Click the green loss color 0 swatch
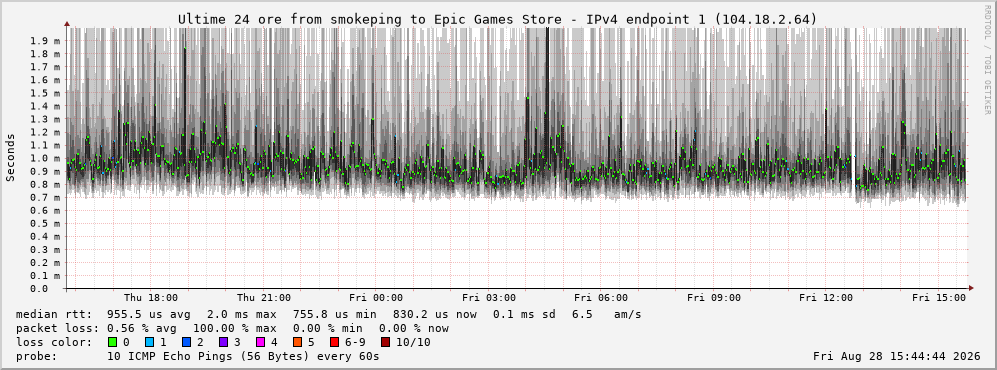997x370 pixels. (113, 342)
